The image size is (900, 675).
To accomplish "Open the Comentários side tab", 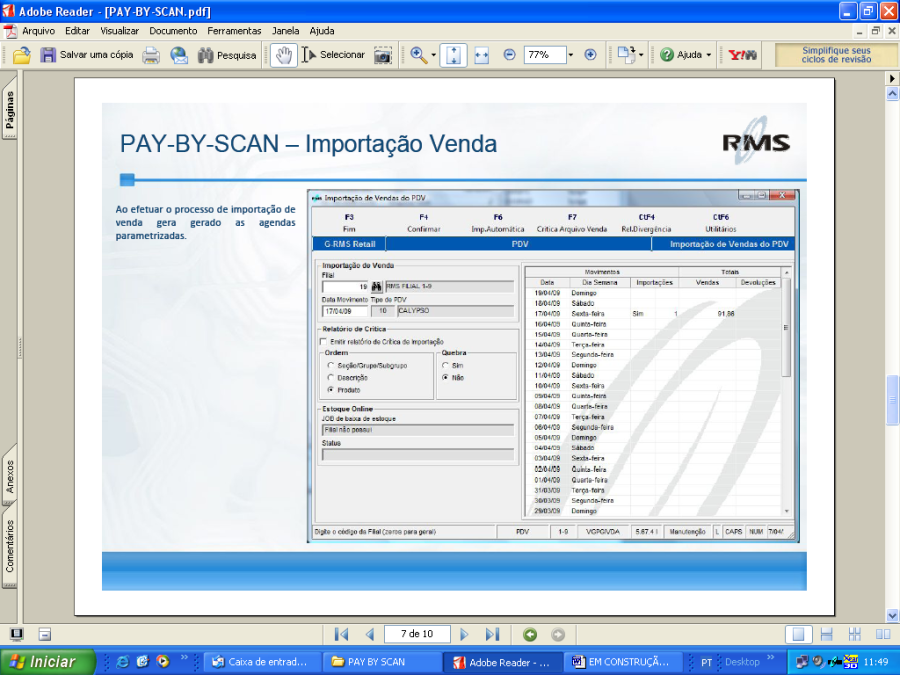I will [x=10, y=546].
